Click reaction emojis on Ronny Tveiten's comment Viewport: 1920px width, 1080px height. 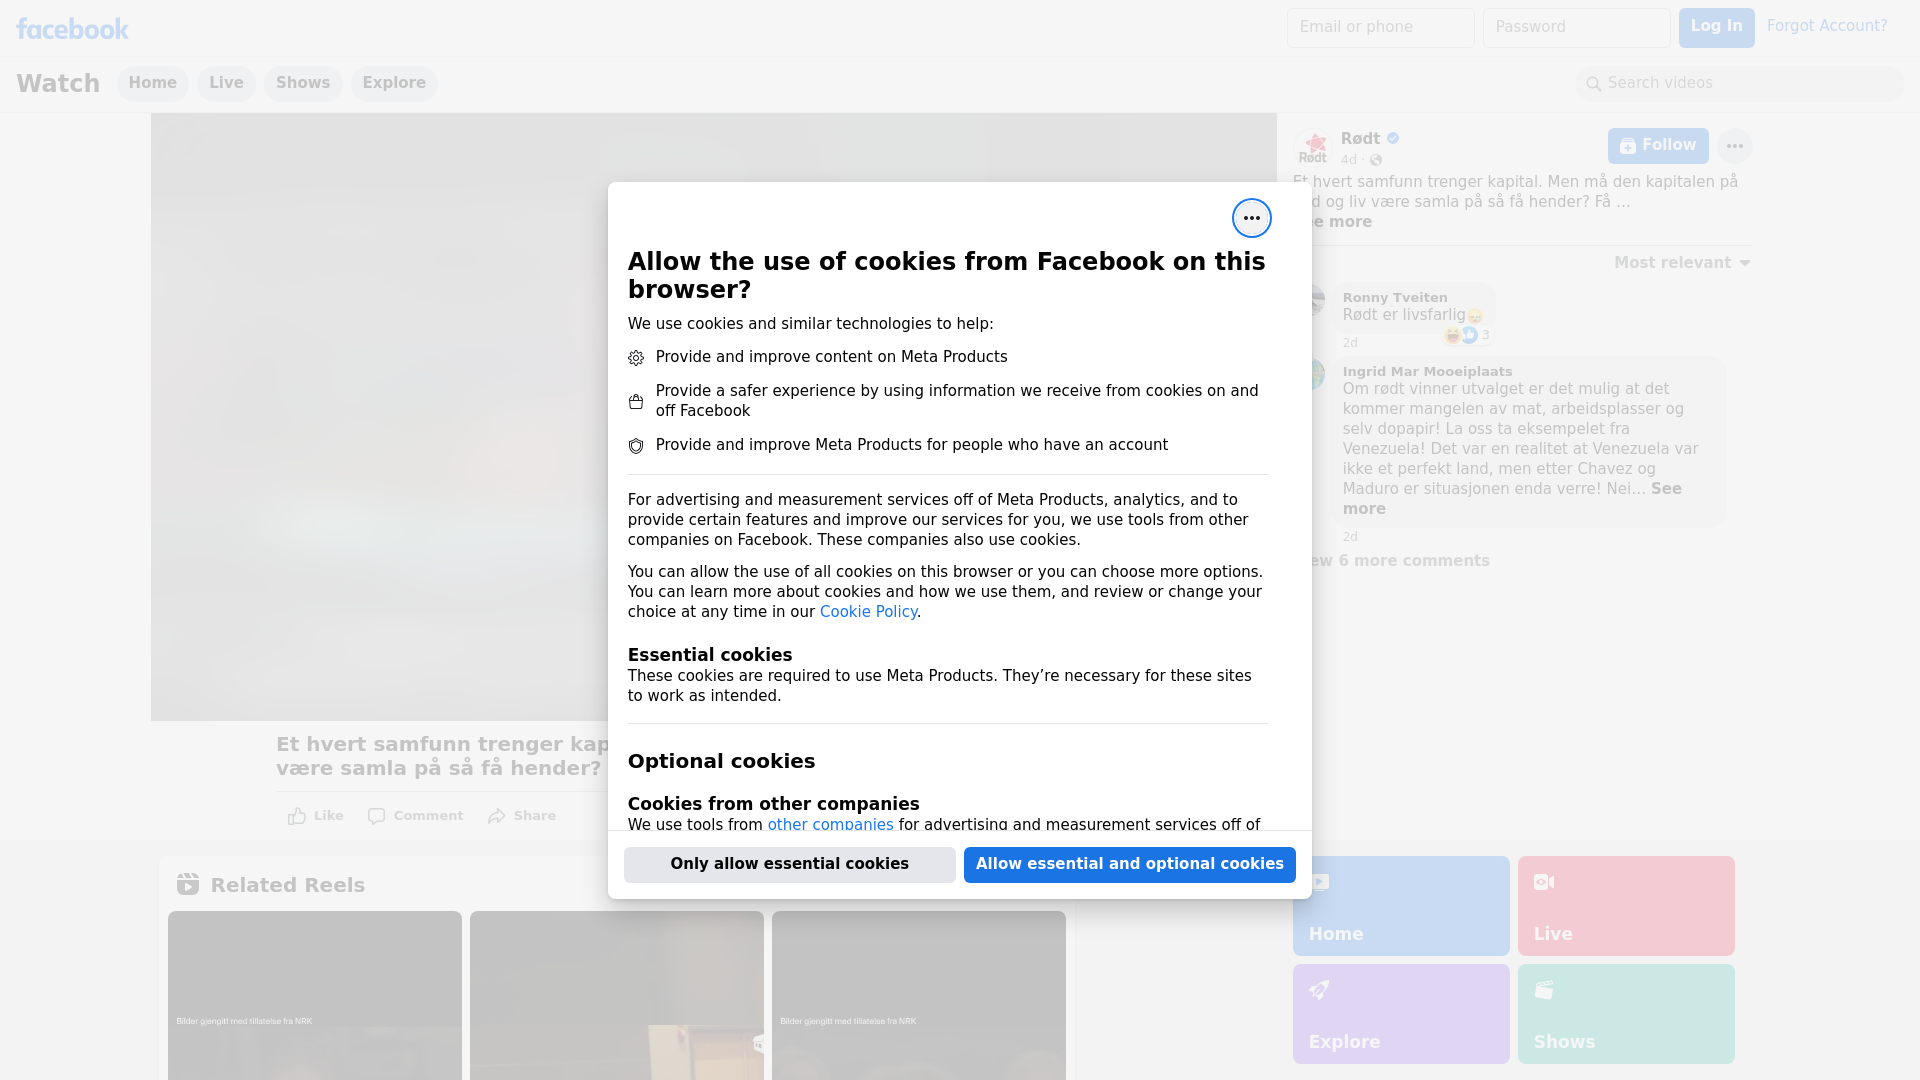[x=1461, y=335]
